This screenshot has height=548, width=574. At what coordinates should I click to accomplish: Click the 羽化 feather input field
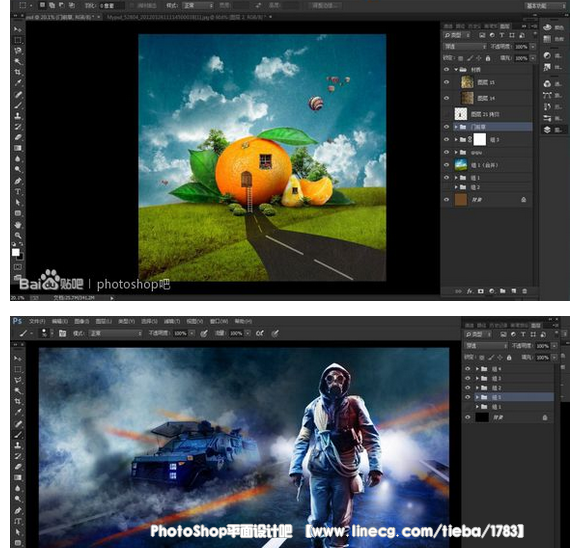(x=111, y=5)
